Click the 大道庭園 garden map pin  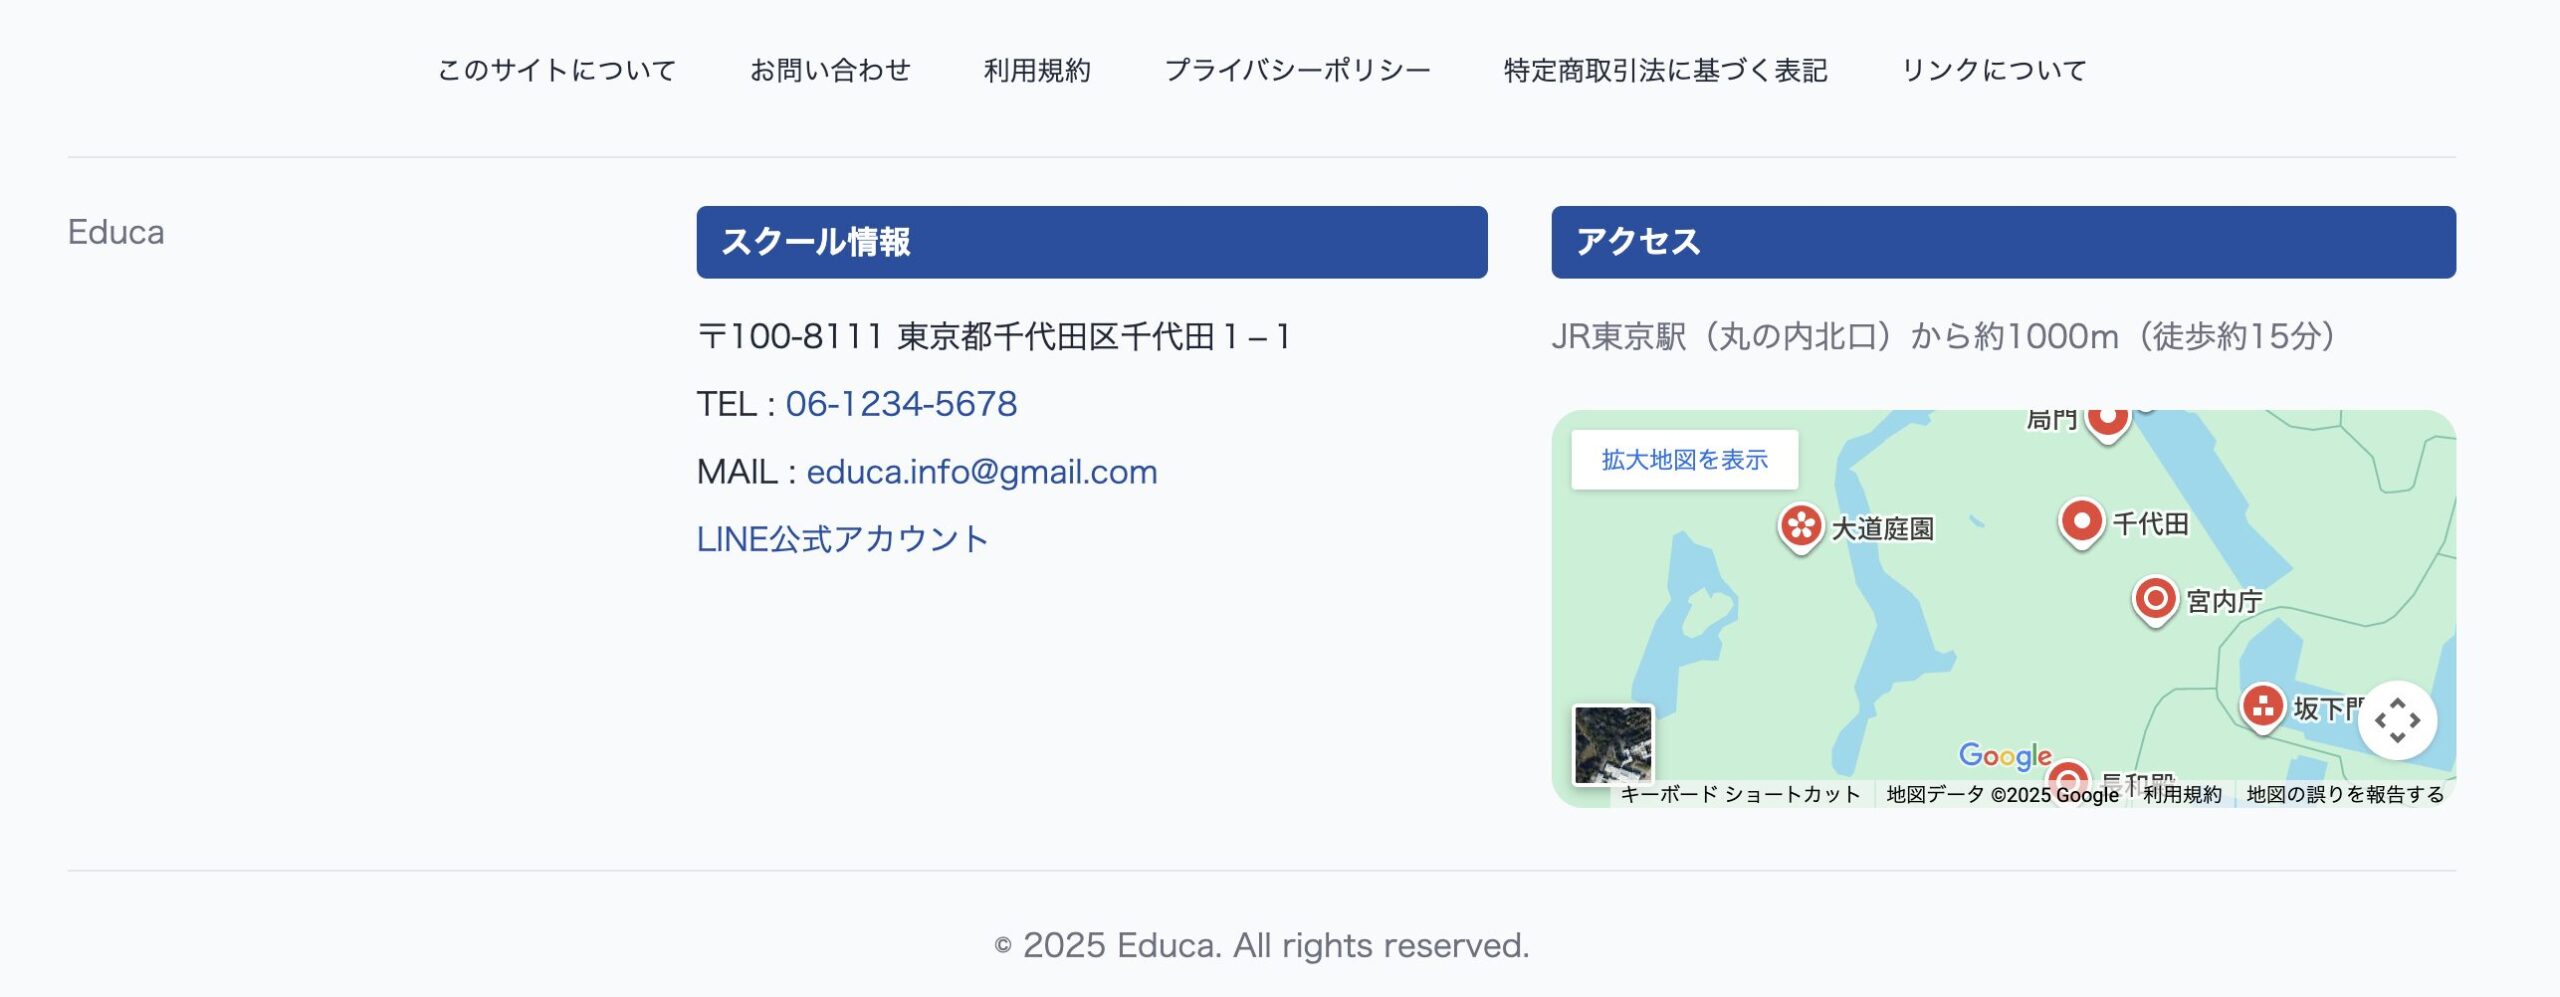[1801, 525]
